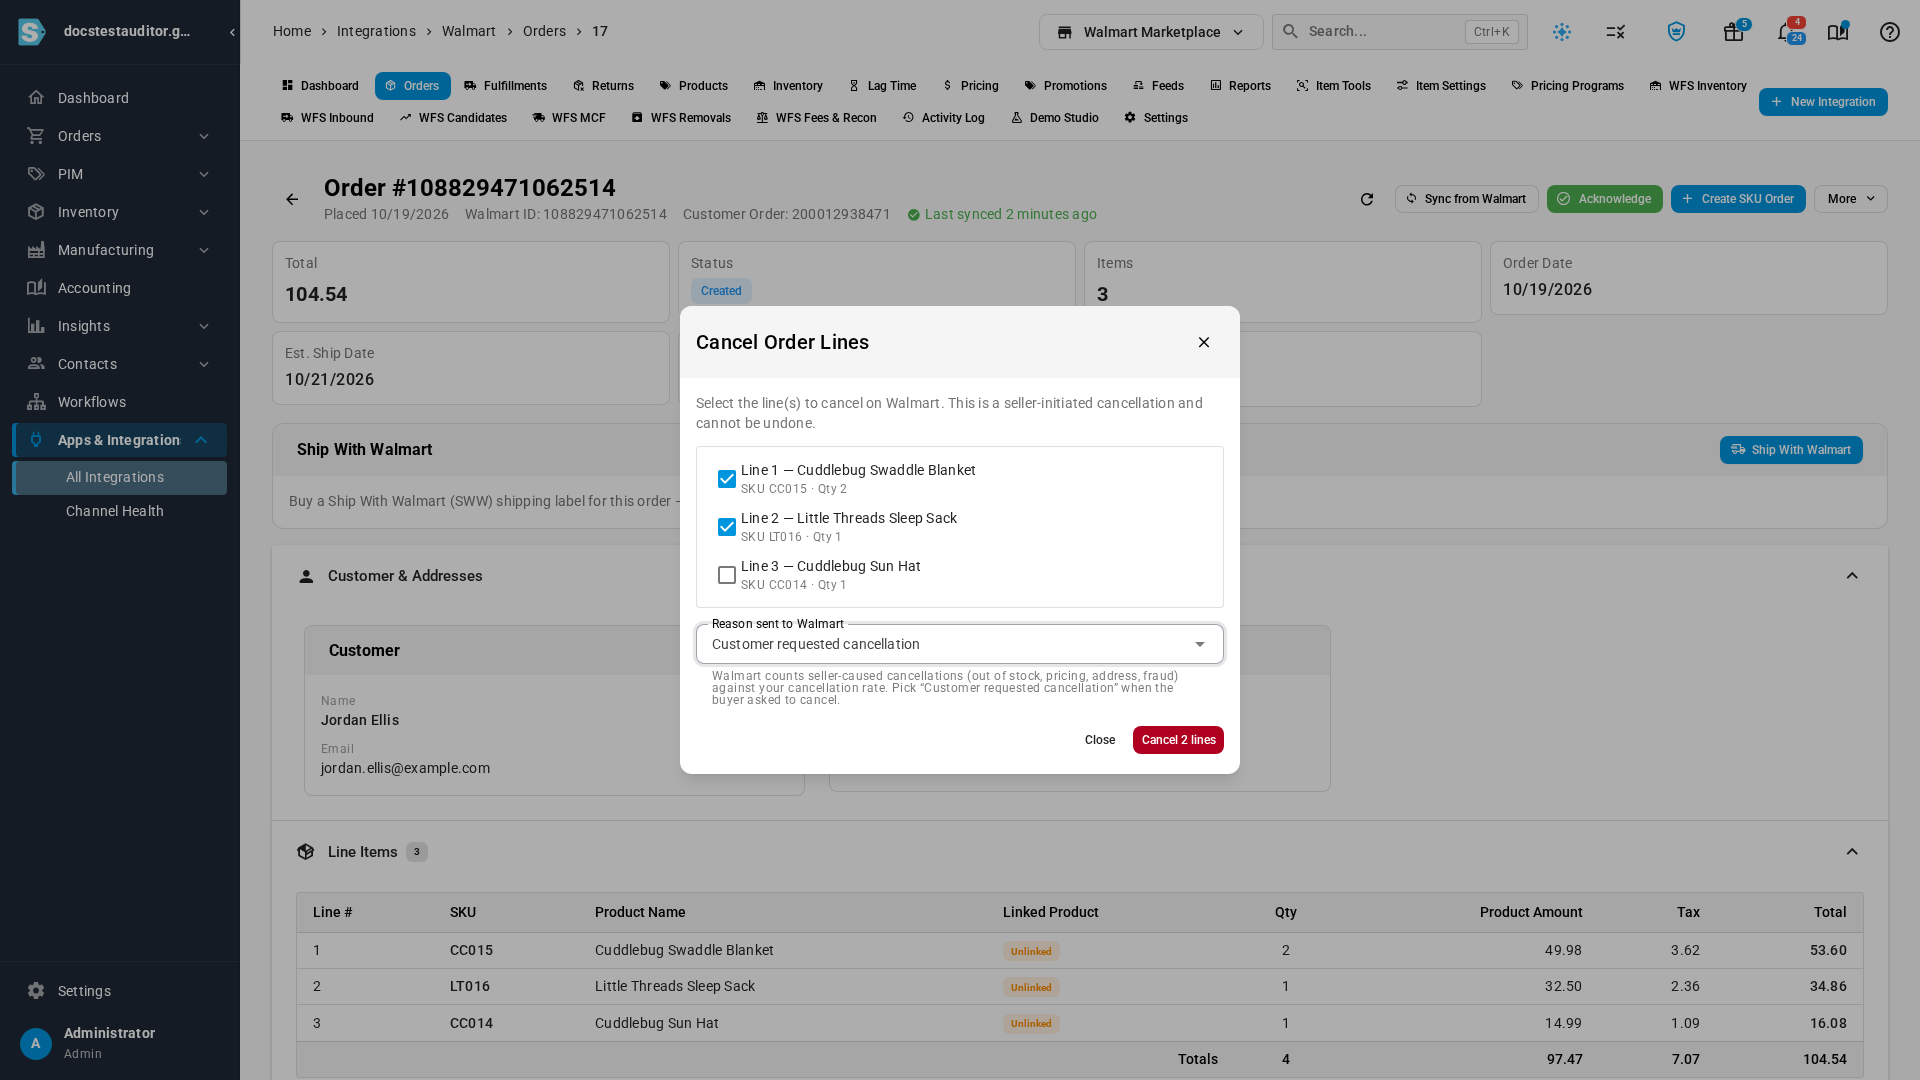Image resolution: width=1920 pixels, height=1080 pixels.
Task: Open the notifications bell icon
Action: pyautogui.click(x=1787, y=32)
